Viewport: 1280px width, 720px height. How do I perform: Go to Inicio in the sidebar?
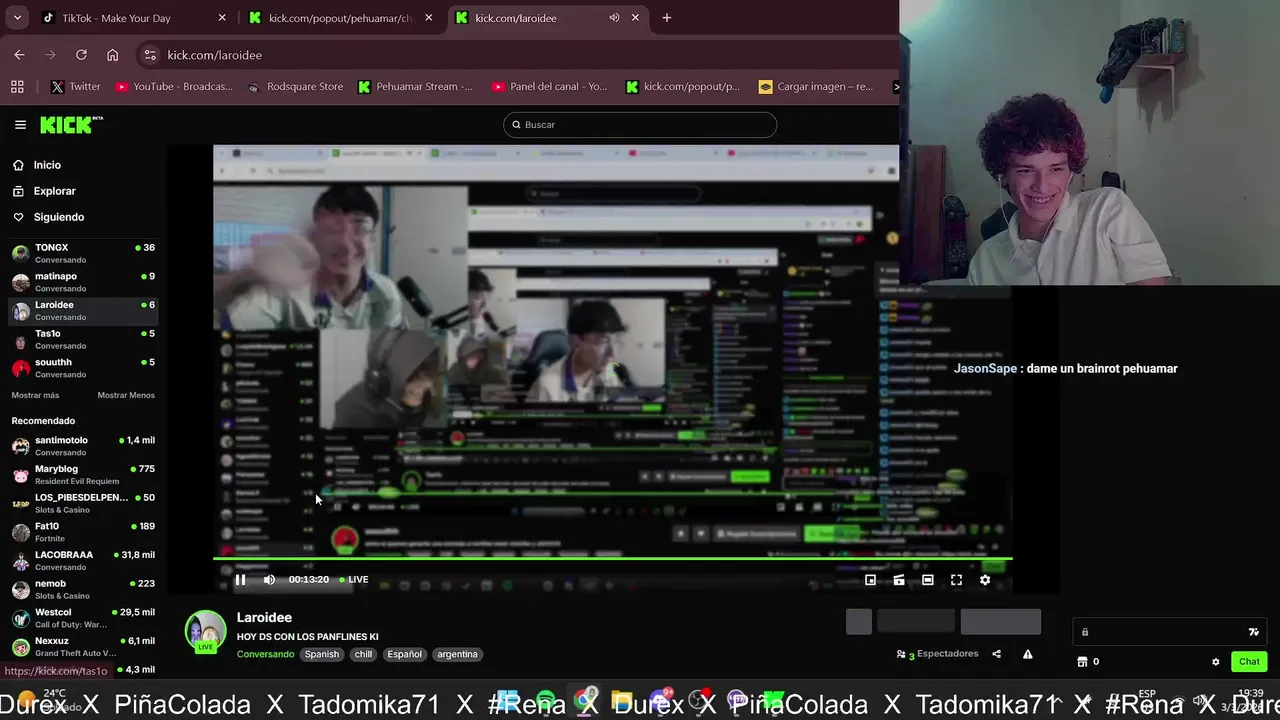47,165
